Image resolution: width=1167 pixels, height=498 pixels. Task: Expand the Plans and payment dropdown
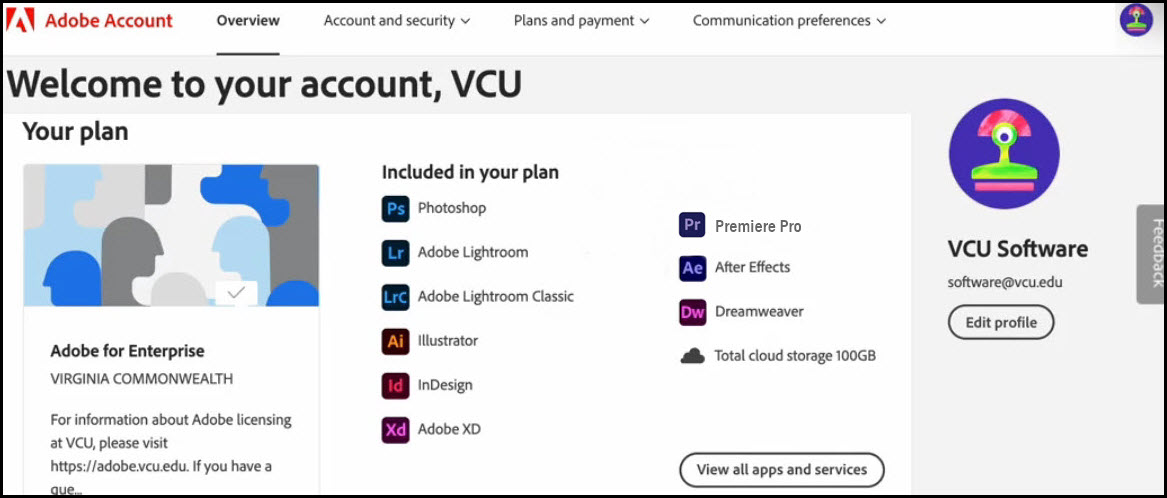(x=581, y=21)
